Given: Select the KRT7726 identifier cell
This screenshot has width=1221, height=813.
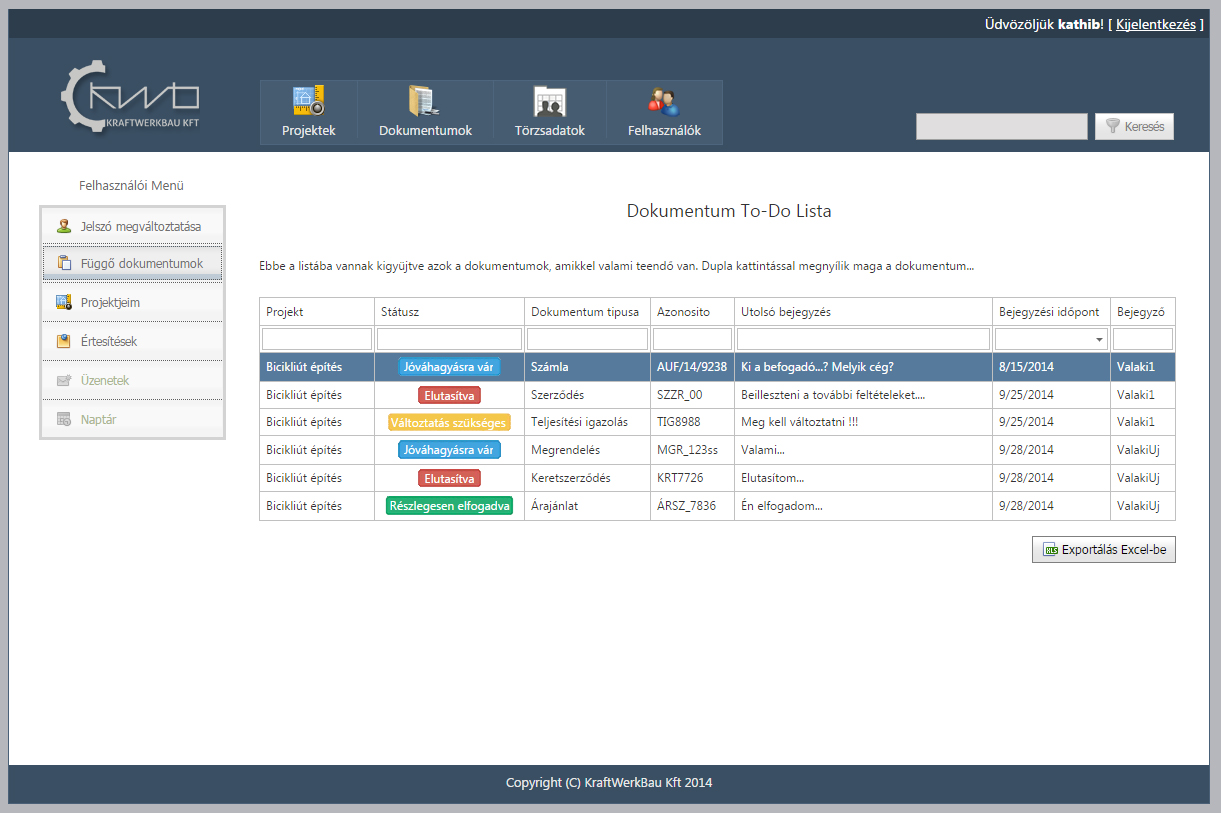Looking at the screenshot, I should point(692,478).
